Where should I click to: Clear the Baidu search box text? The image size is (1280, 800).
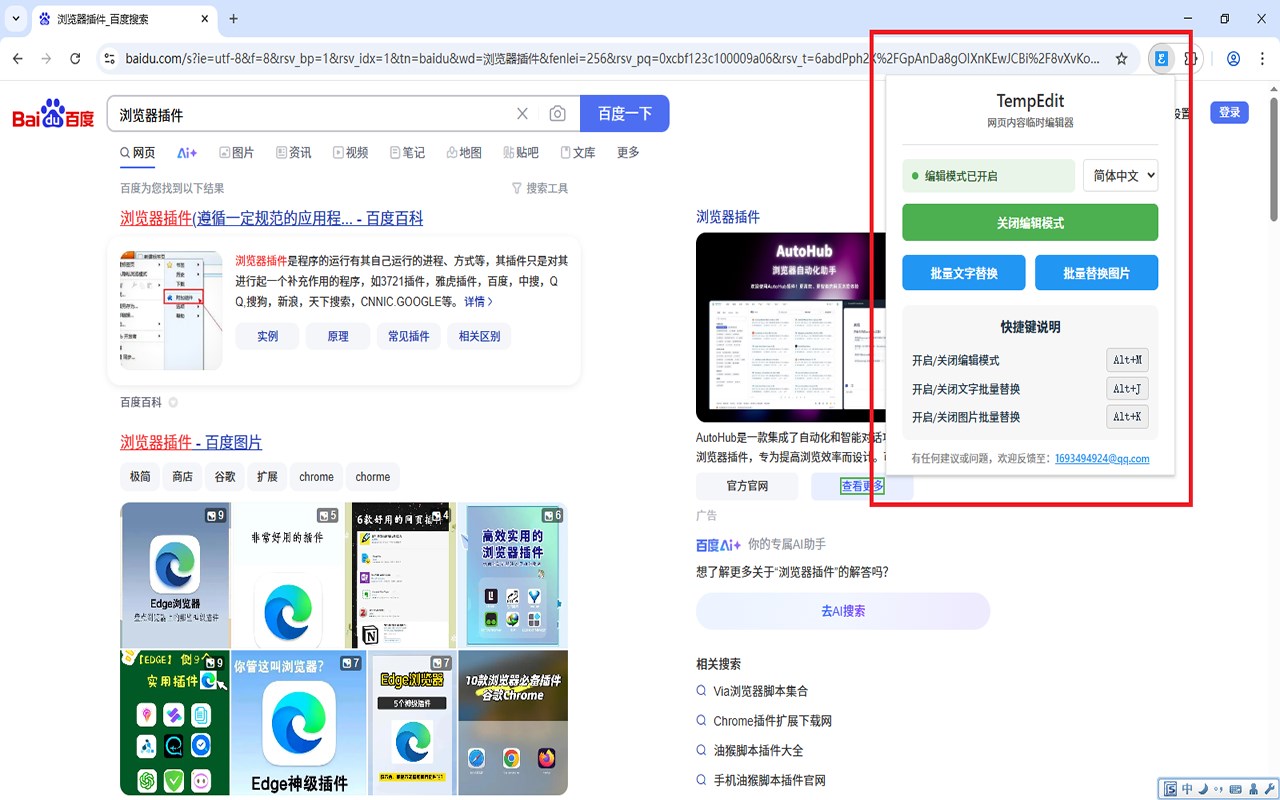click(522, 114)
